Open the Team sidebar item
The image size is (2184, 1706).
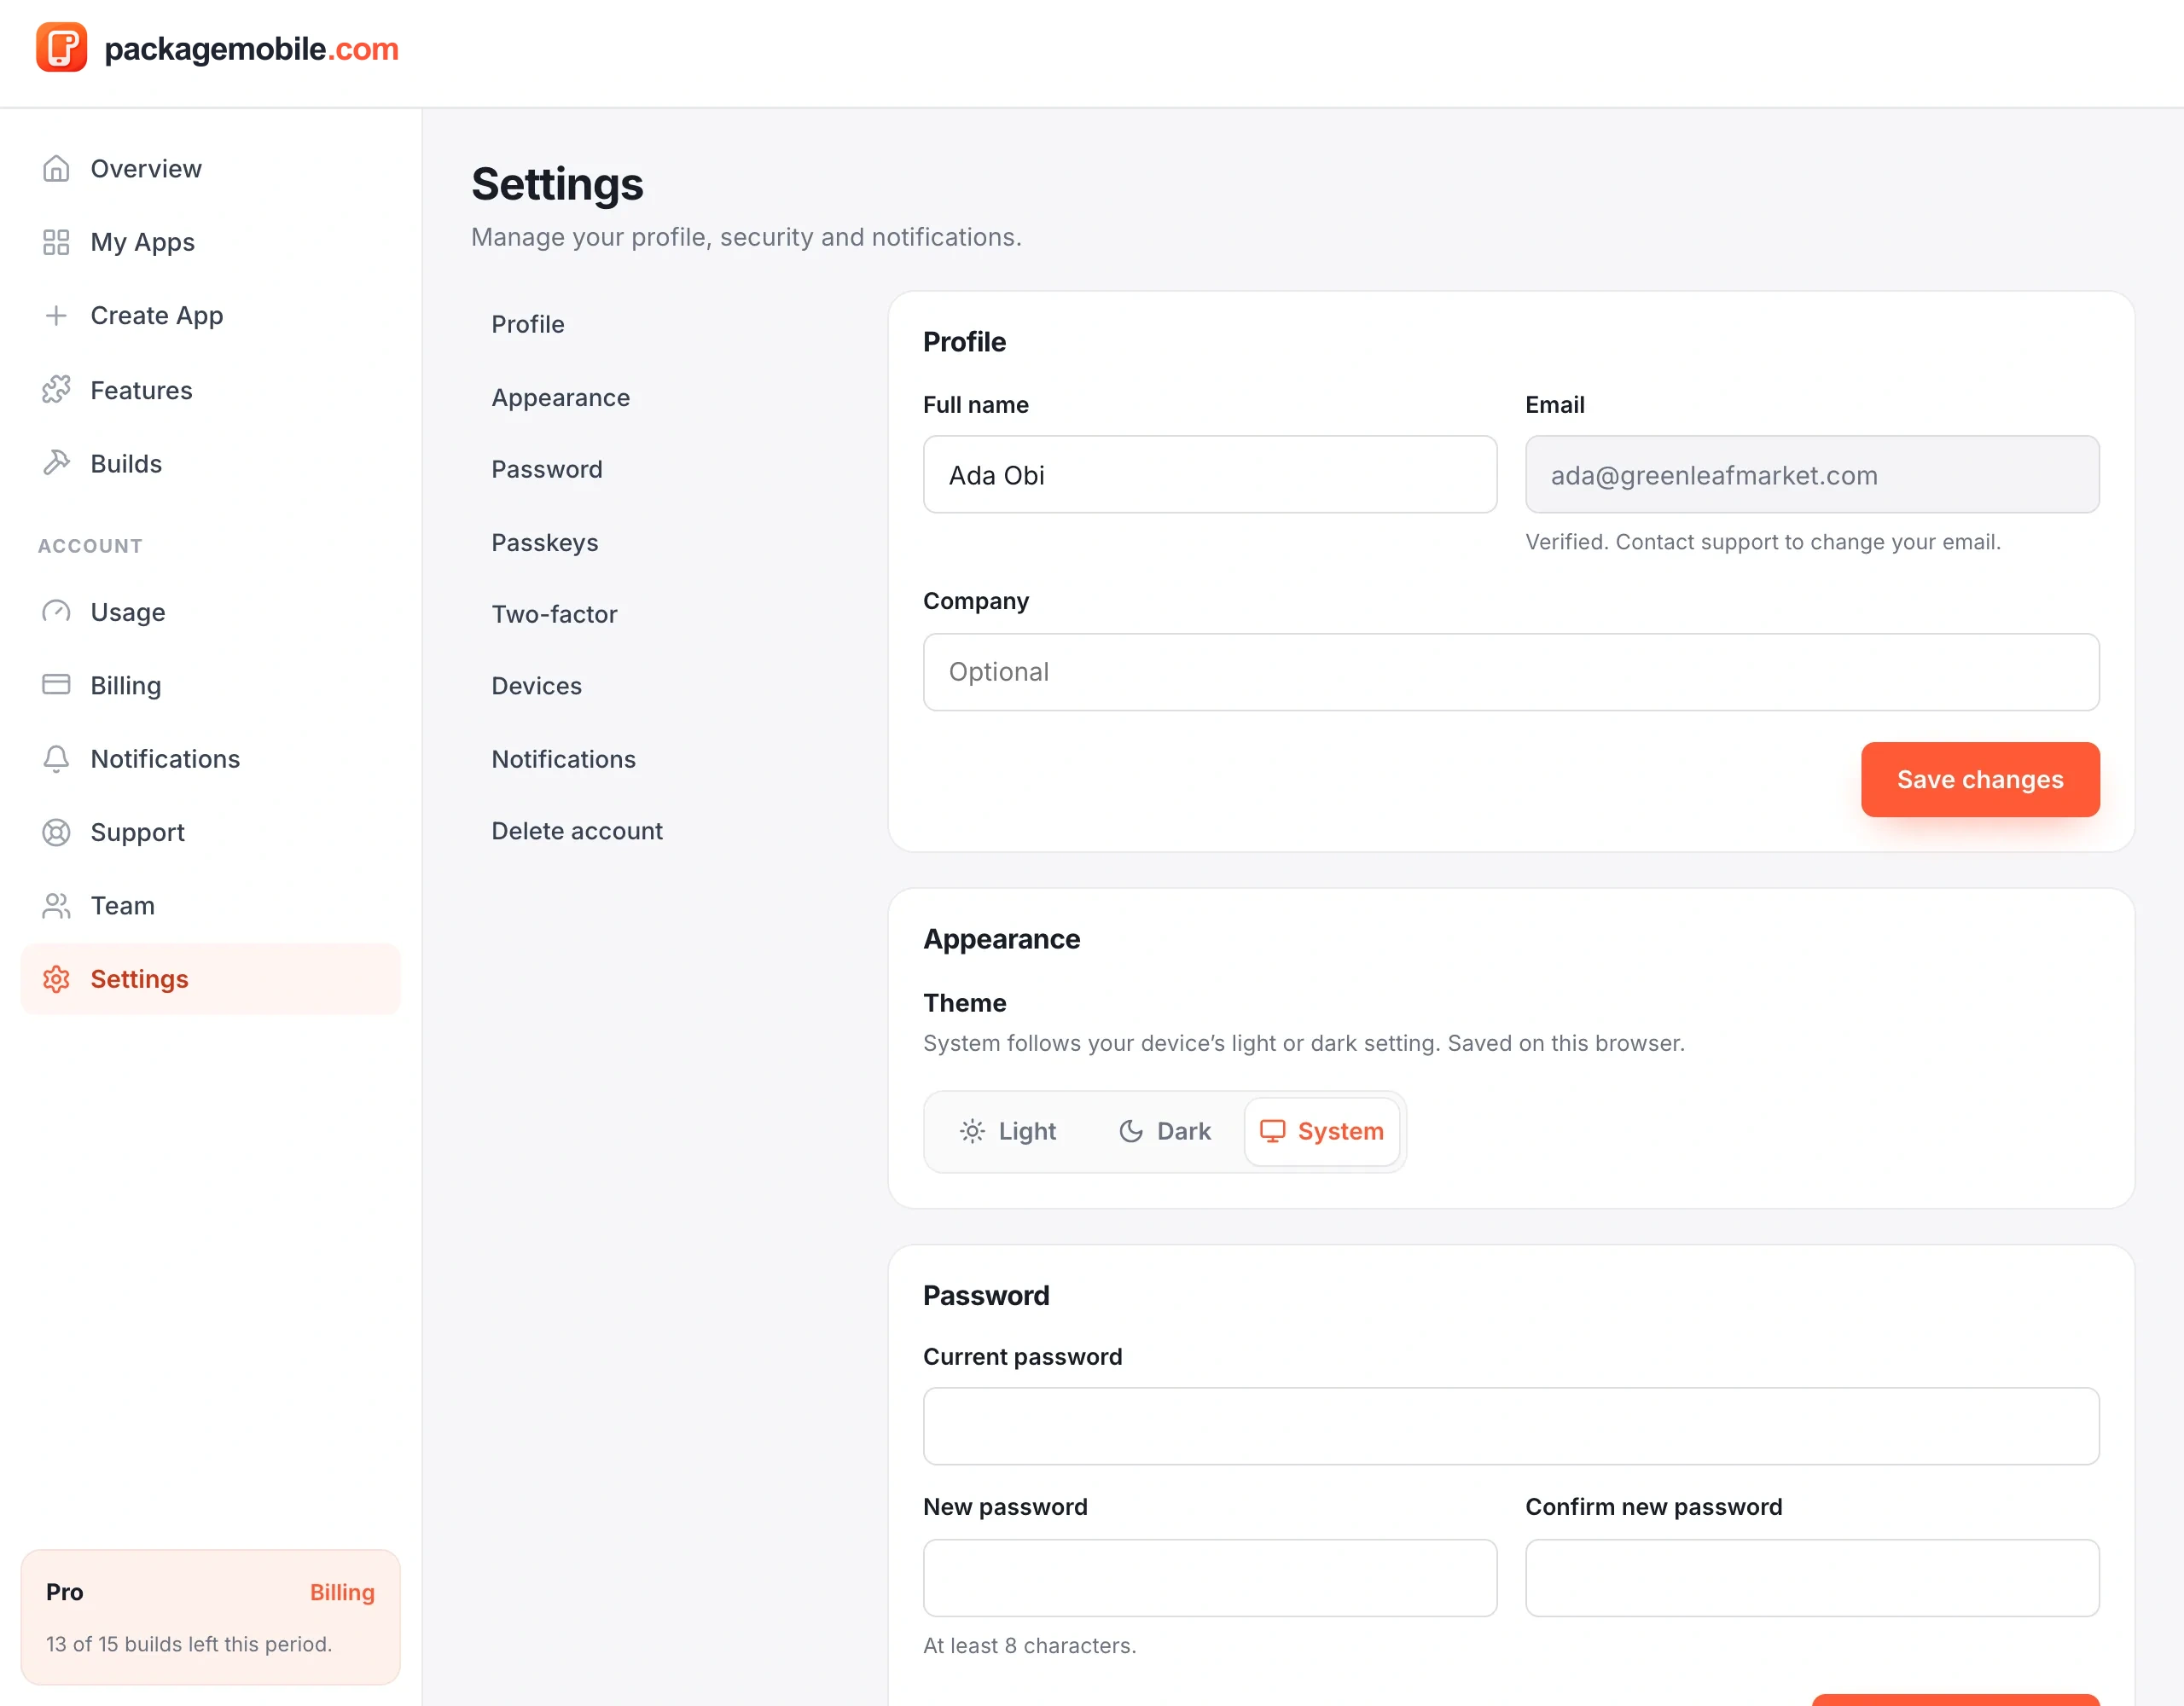(x=210, y=905)
